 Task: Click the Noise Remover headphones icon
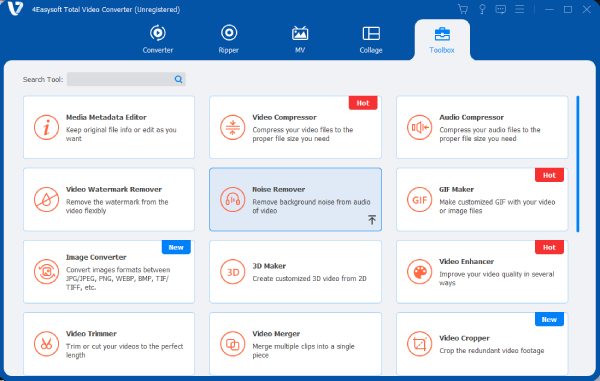pyautogui.click(x=233, y=199)
